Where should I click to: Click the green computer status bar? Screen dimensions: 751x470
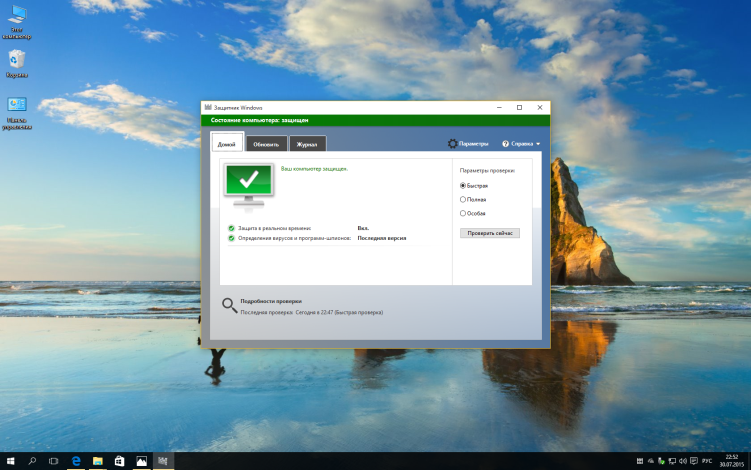[x=376, y=120]
